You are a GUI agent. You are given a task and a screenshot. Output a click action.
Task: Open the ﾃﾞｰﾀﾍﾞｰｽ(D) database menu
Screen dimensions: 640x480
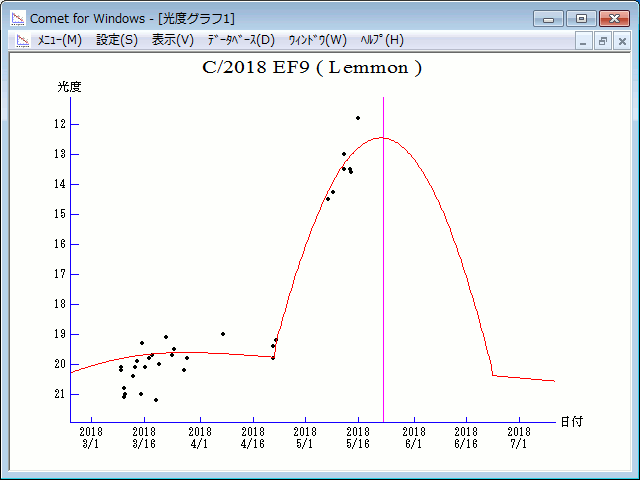(x=240, y=40)
